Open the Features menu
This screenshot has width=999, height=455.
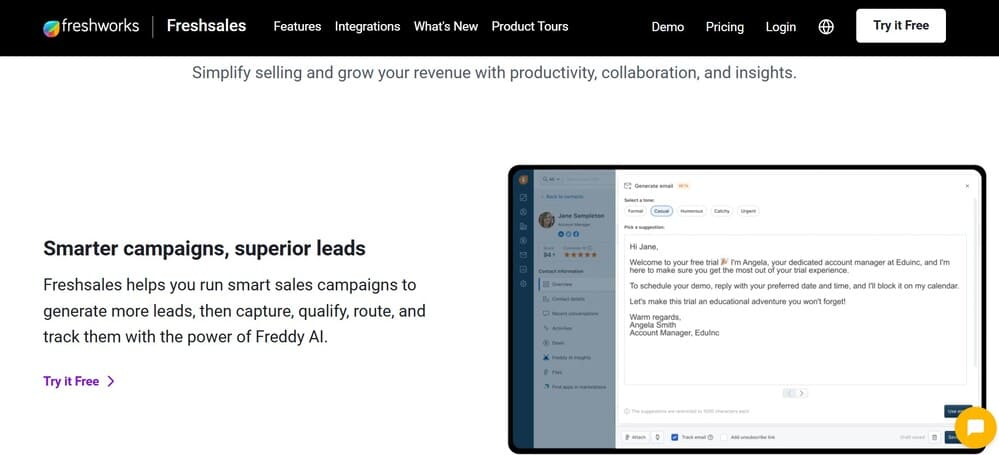click(x=298, y=27)
